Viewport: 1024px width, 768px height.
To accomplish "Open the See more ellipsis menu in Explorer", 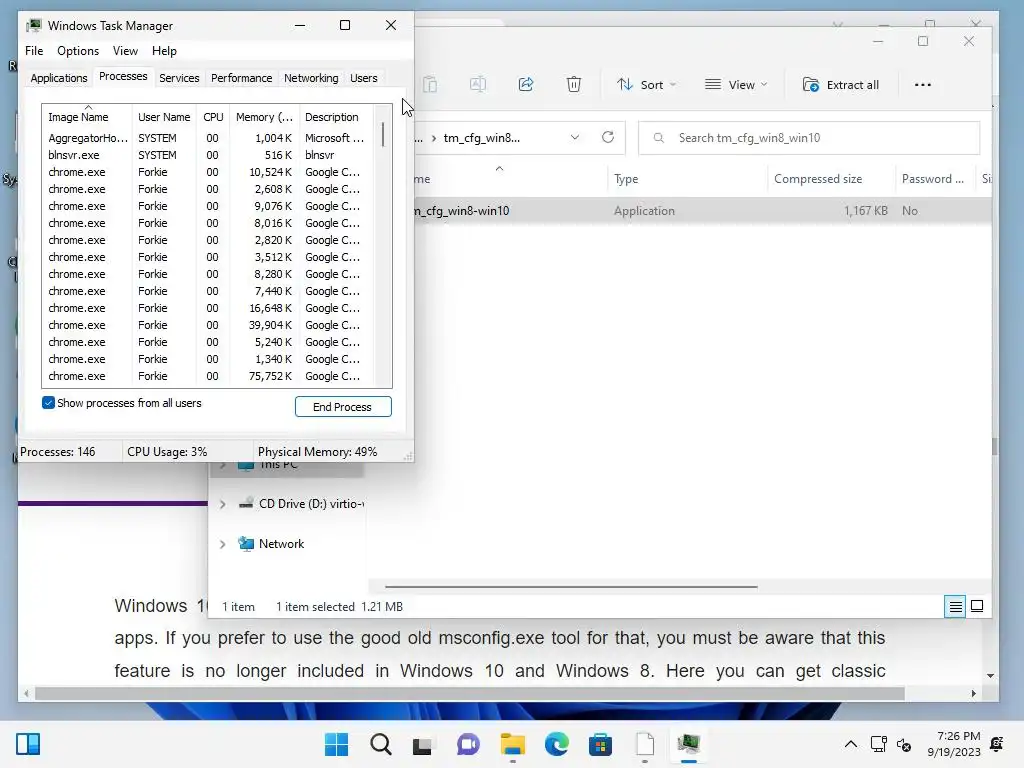I will pyautogui.click(x=923, y=85).
